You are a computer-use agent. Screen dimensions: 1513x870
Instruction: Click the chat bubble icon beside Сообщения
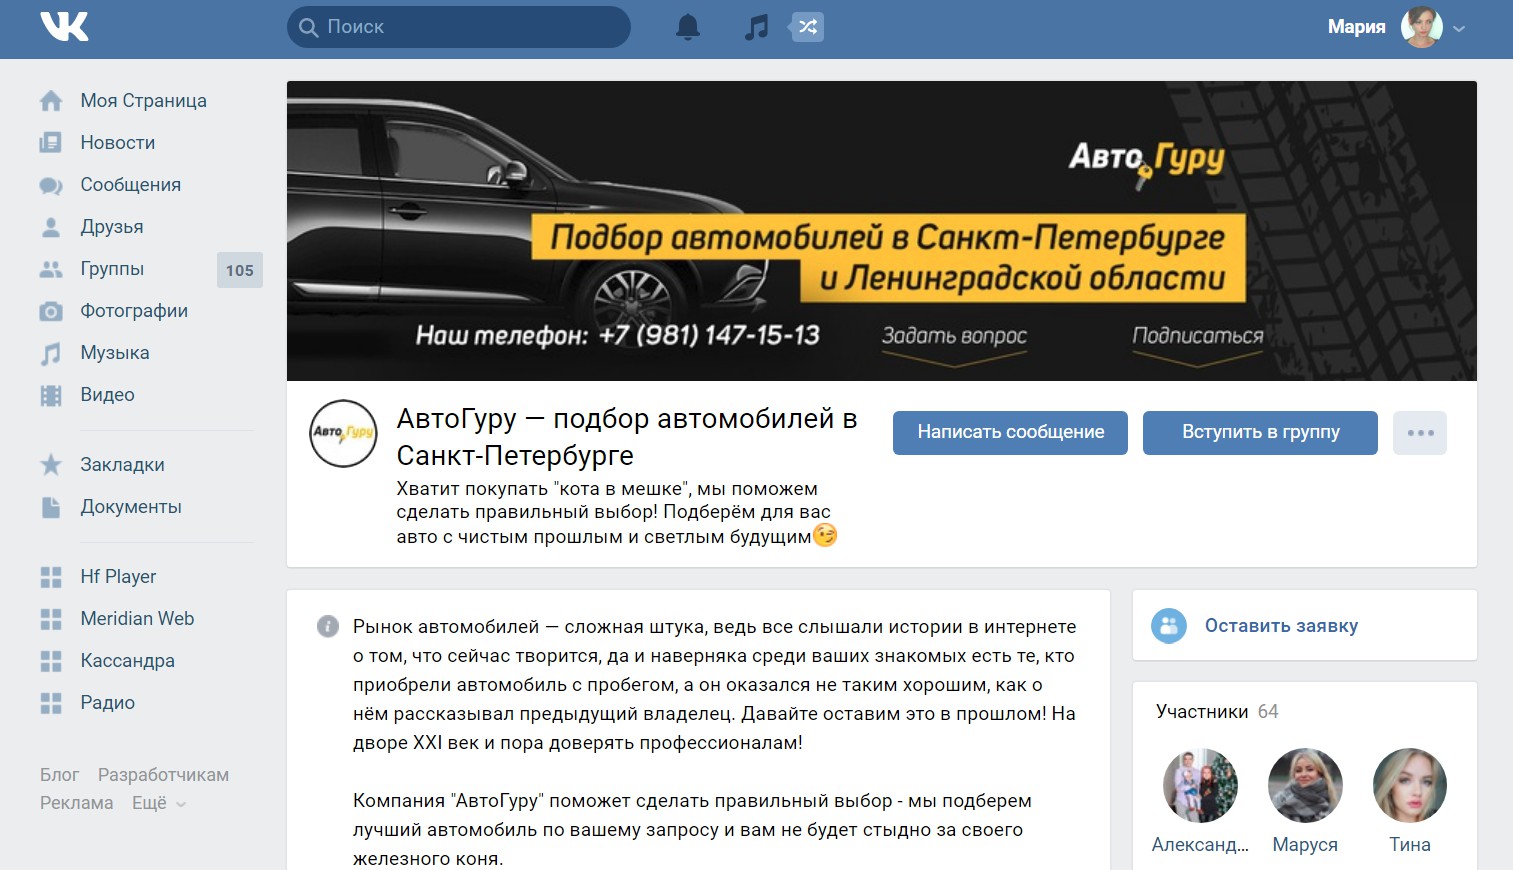point(51,185)
